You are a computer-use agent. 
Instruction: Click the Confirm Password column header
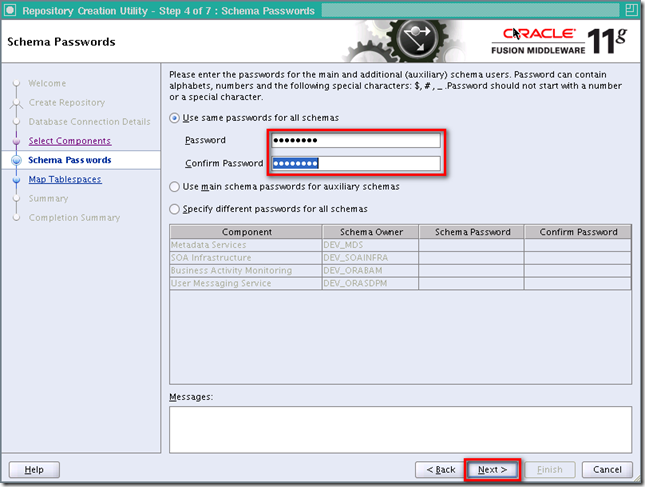click(x=578, y=232)
